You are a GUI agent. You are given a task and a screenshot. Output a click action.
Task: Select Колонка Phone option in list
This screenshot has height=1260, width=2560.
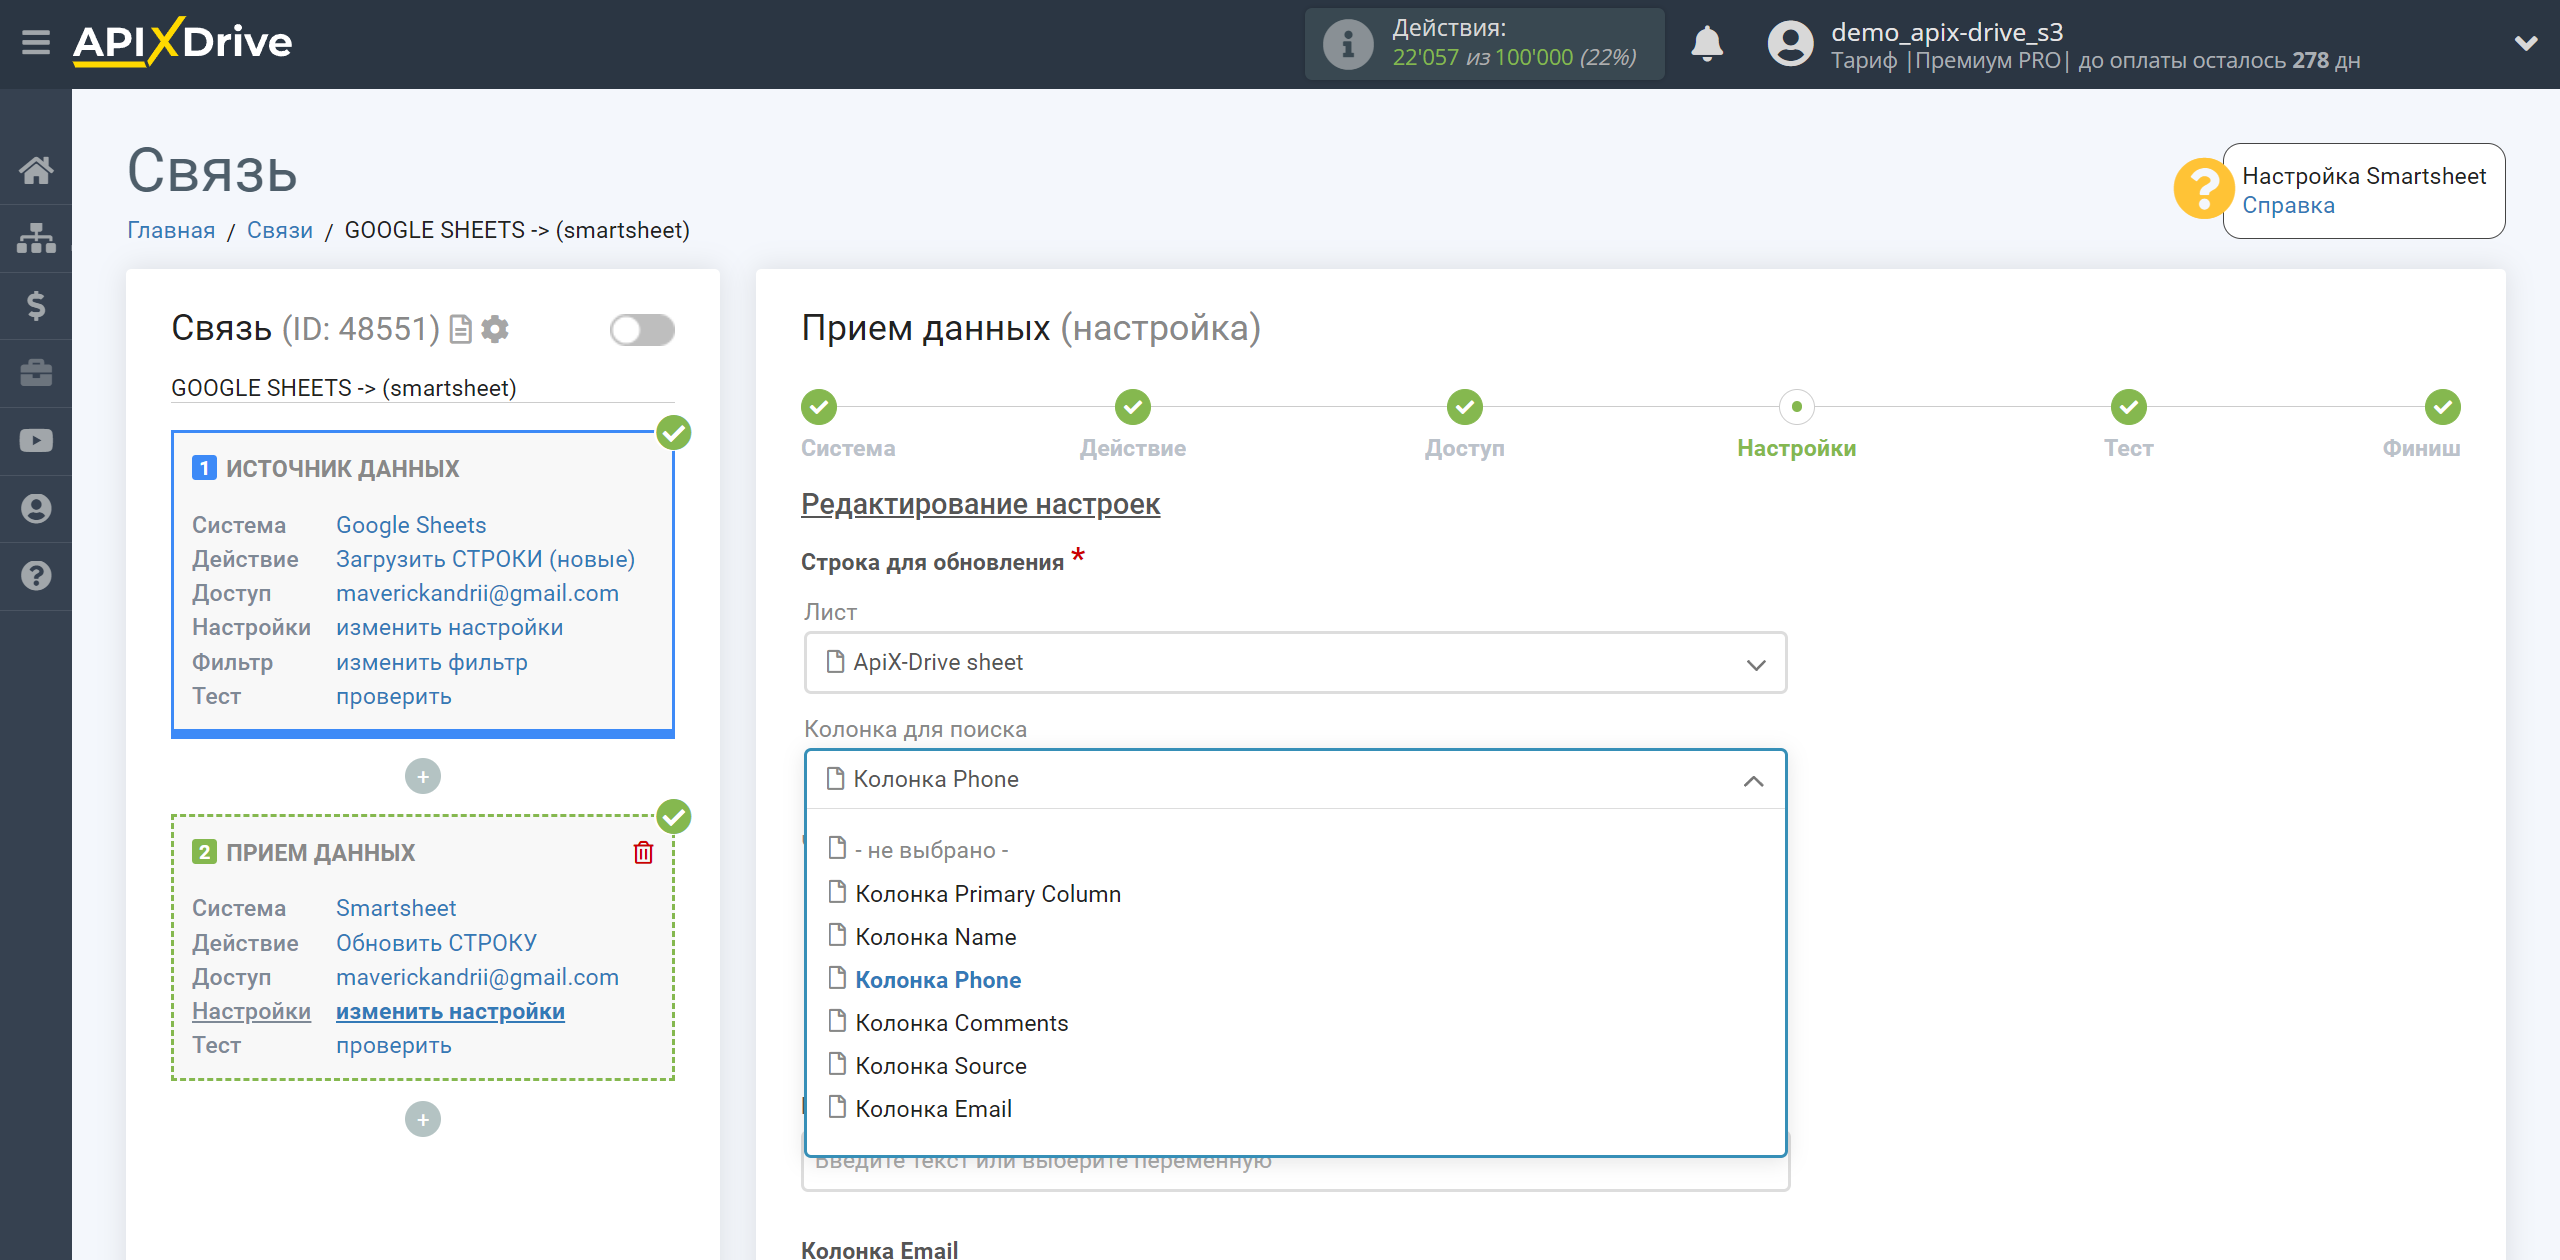(x=938, y=979)
